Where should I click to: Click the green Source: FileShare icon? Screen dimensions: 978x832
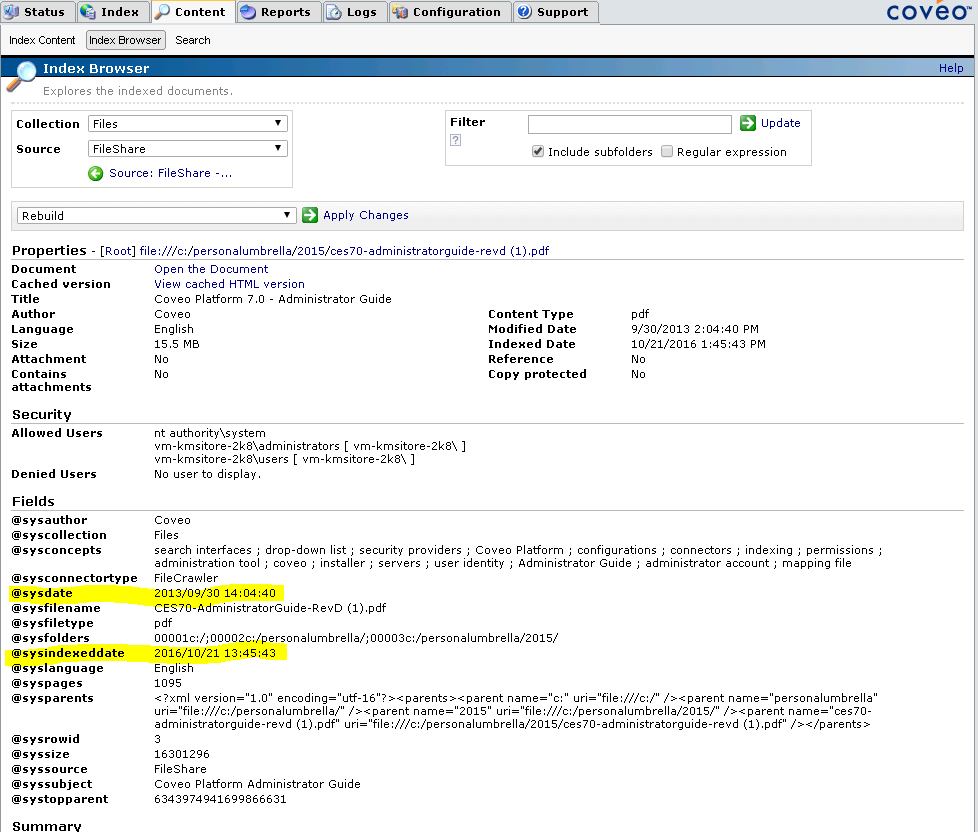coord(95,173)
